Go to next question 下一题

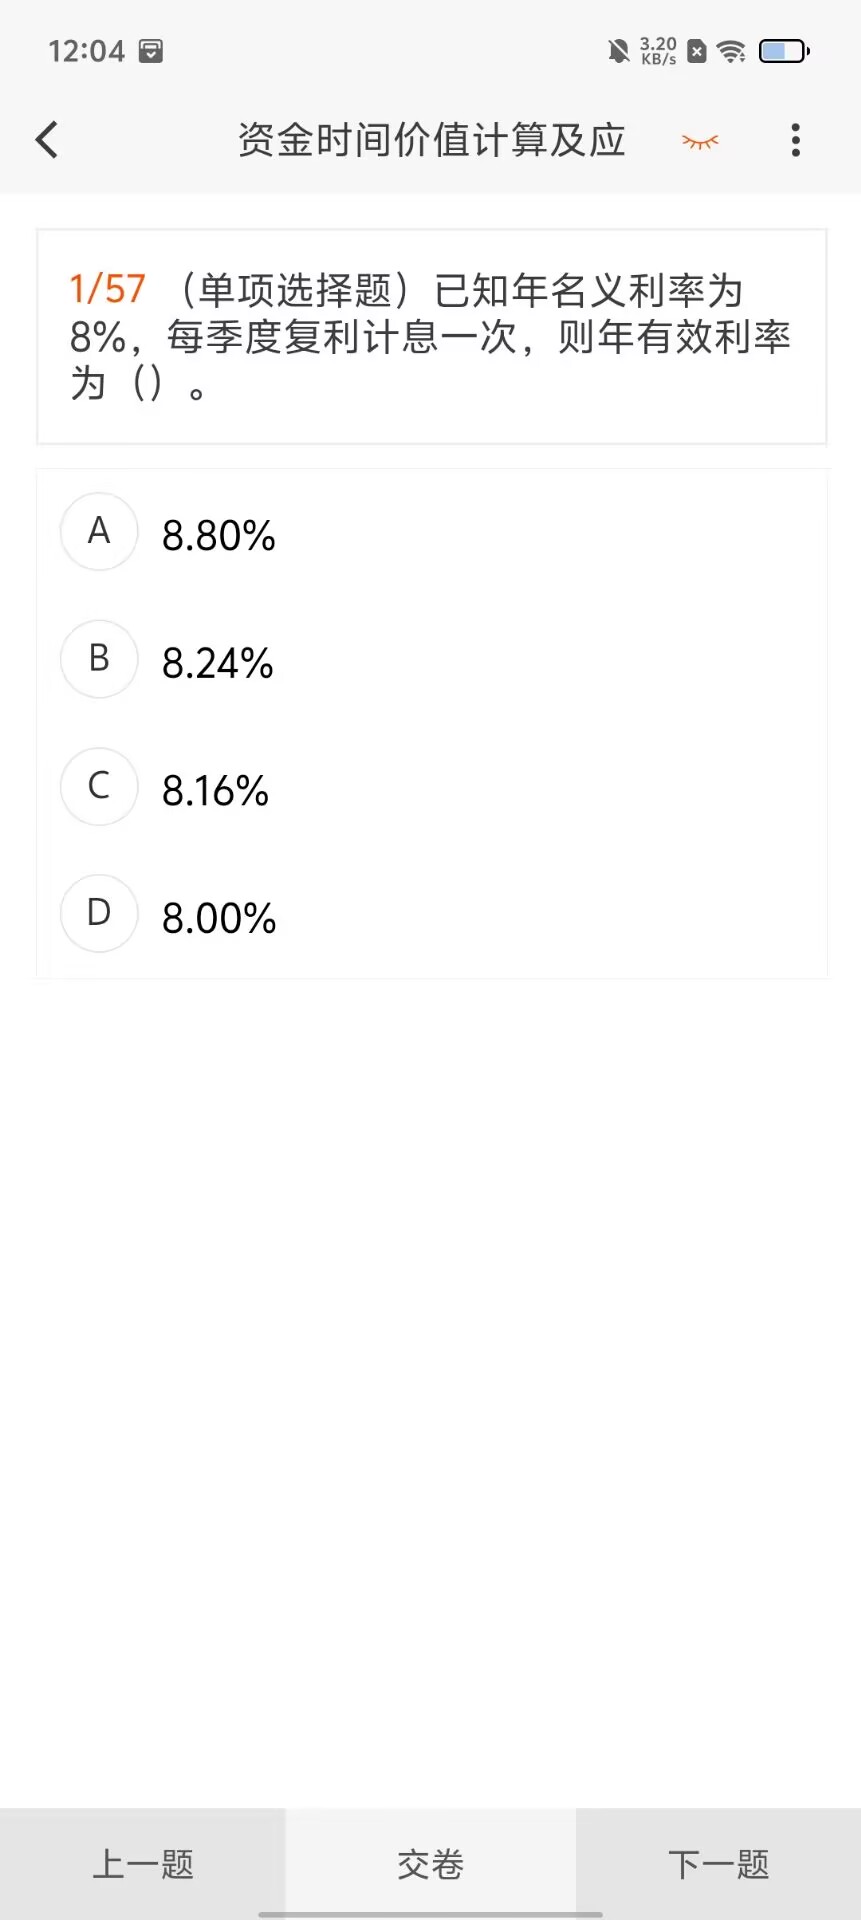click(x=719, y=1864)
